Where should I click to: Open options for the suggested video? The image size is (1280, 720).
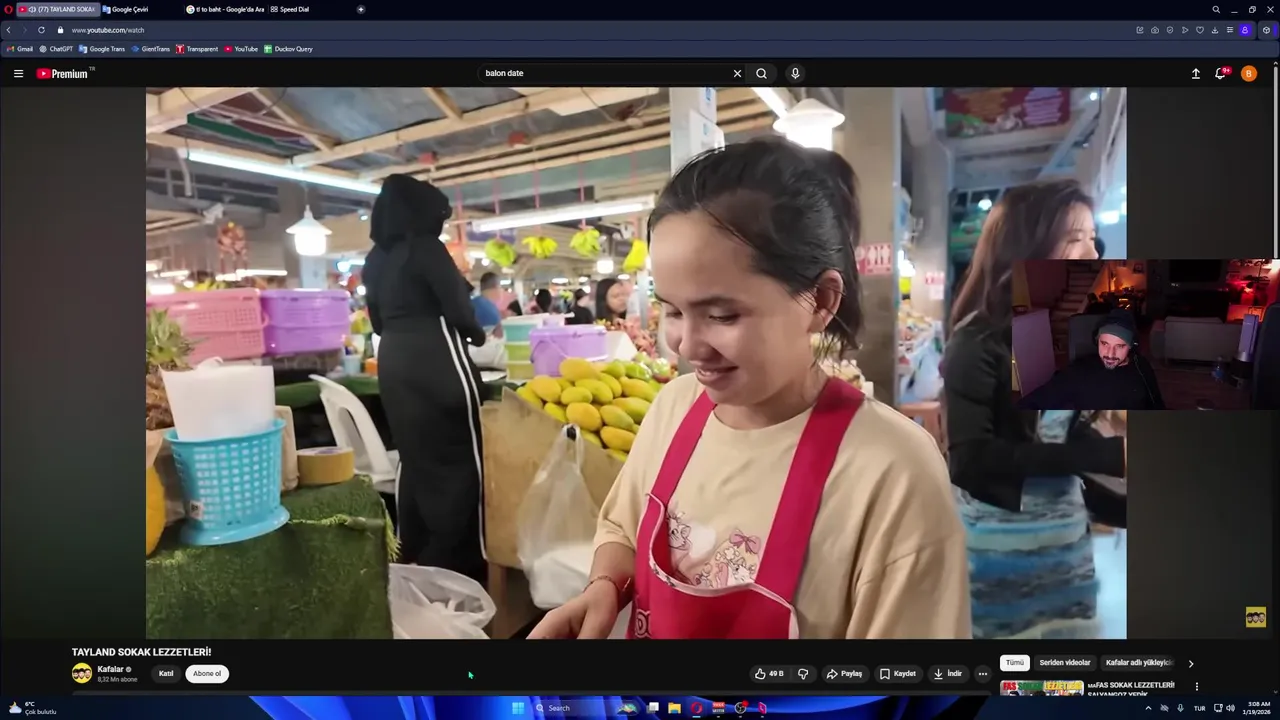tap(1196, 687)
